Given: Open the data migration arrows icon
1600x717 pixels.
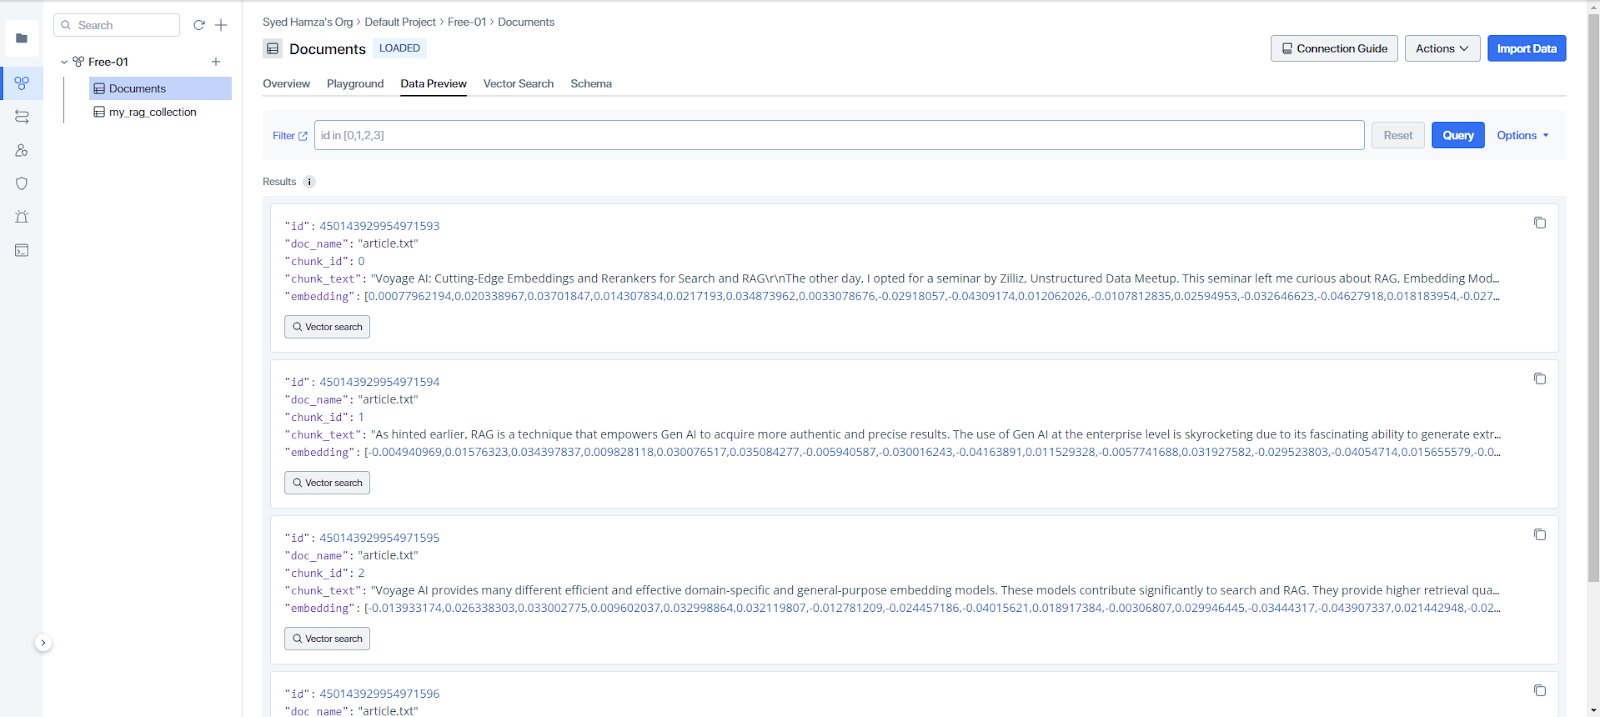Looking at the screenshot, I should (21, 117).
